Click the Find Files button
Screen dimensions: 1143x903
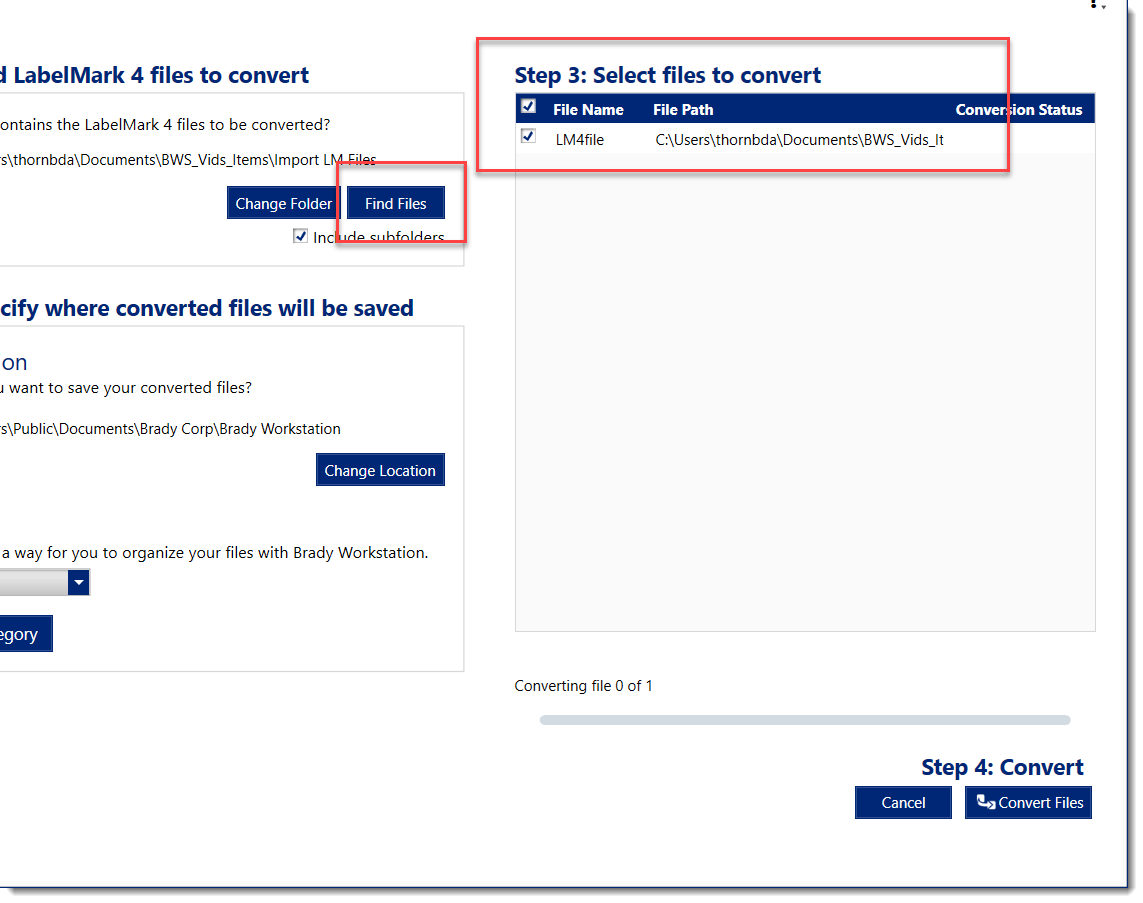[394, 202]
